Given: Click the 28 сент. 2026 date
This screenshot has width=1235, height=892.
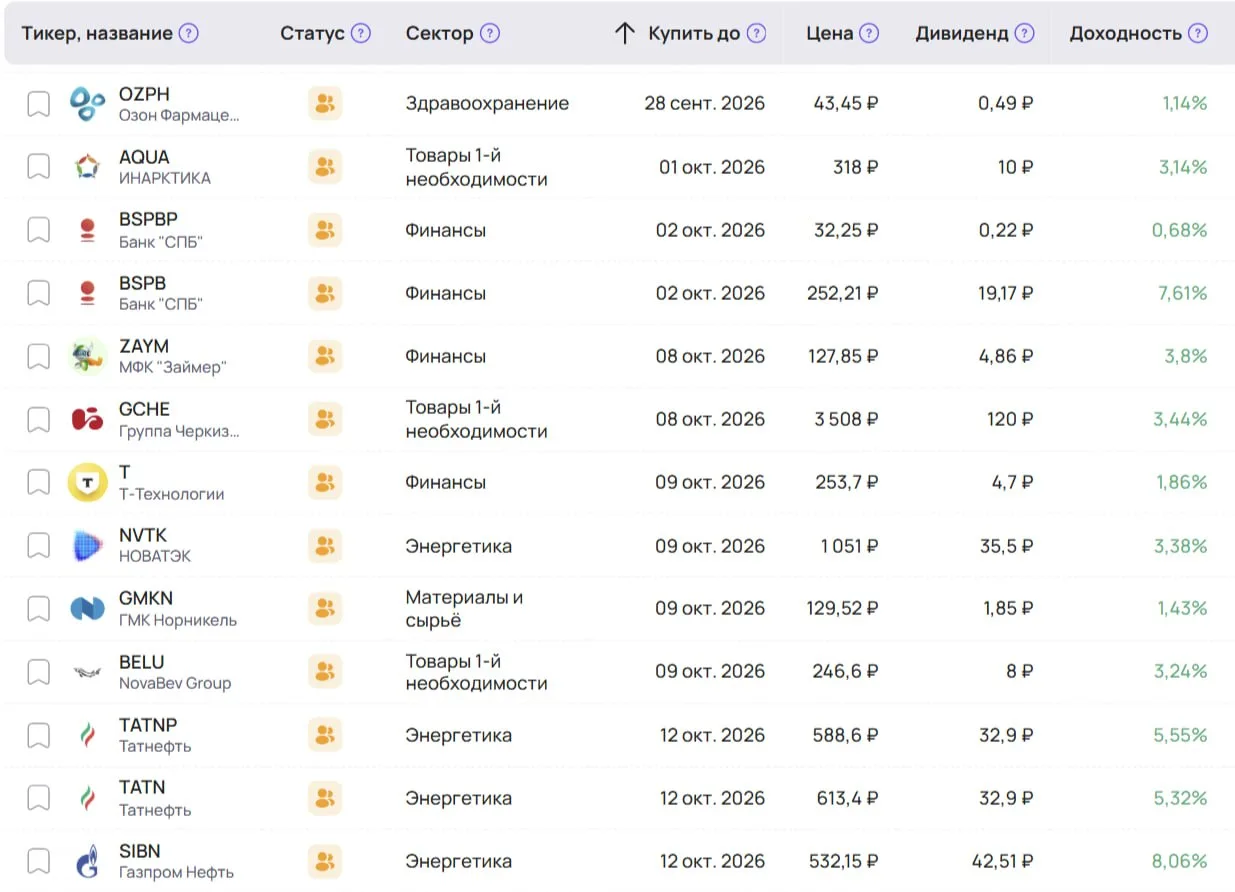Looking at the screenshot, I should click(705, 104).
